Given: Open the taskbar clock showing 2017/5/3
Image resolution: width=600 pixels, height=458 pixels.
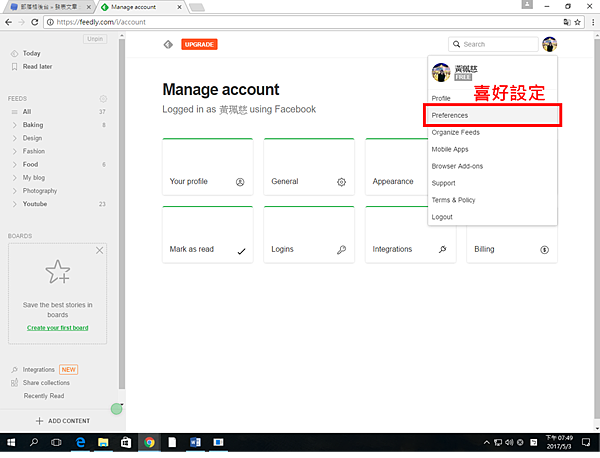Looking at the screenshot, I should (x=559, y=443).
